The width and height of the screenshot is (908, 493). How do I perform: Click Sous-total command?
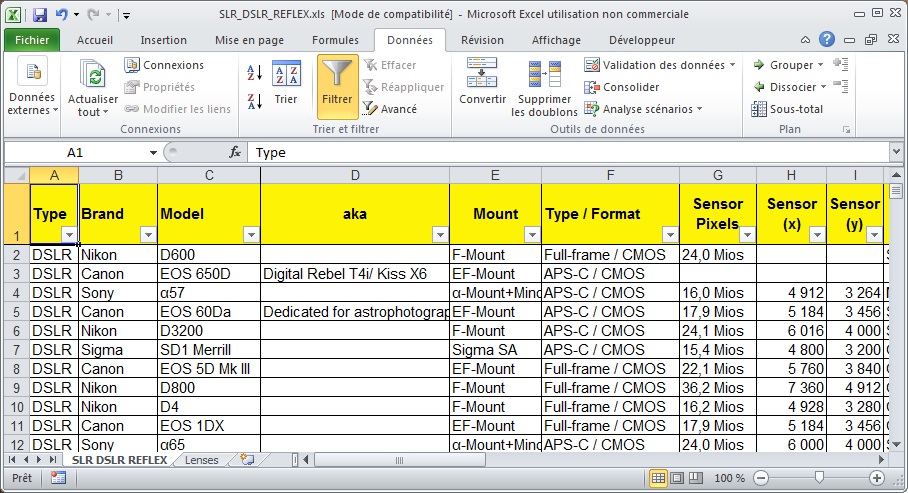click(x=787, y=109)
